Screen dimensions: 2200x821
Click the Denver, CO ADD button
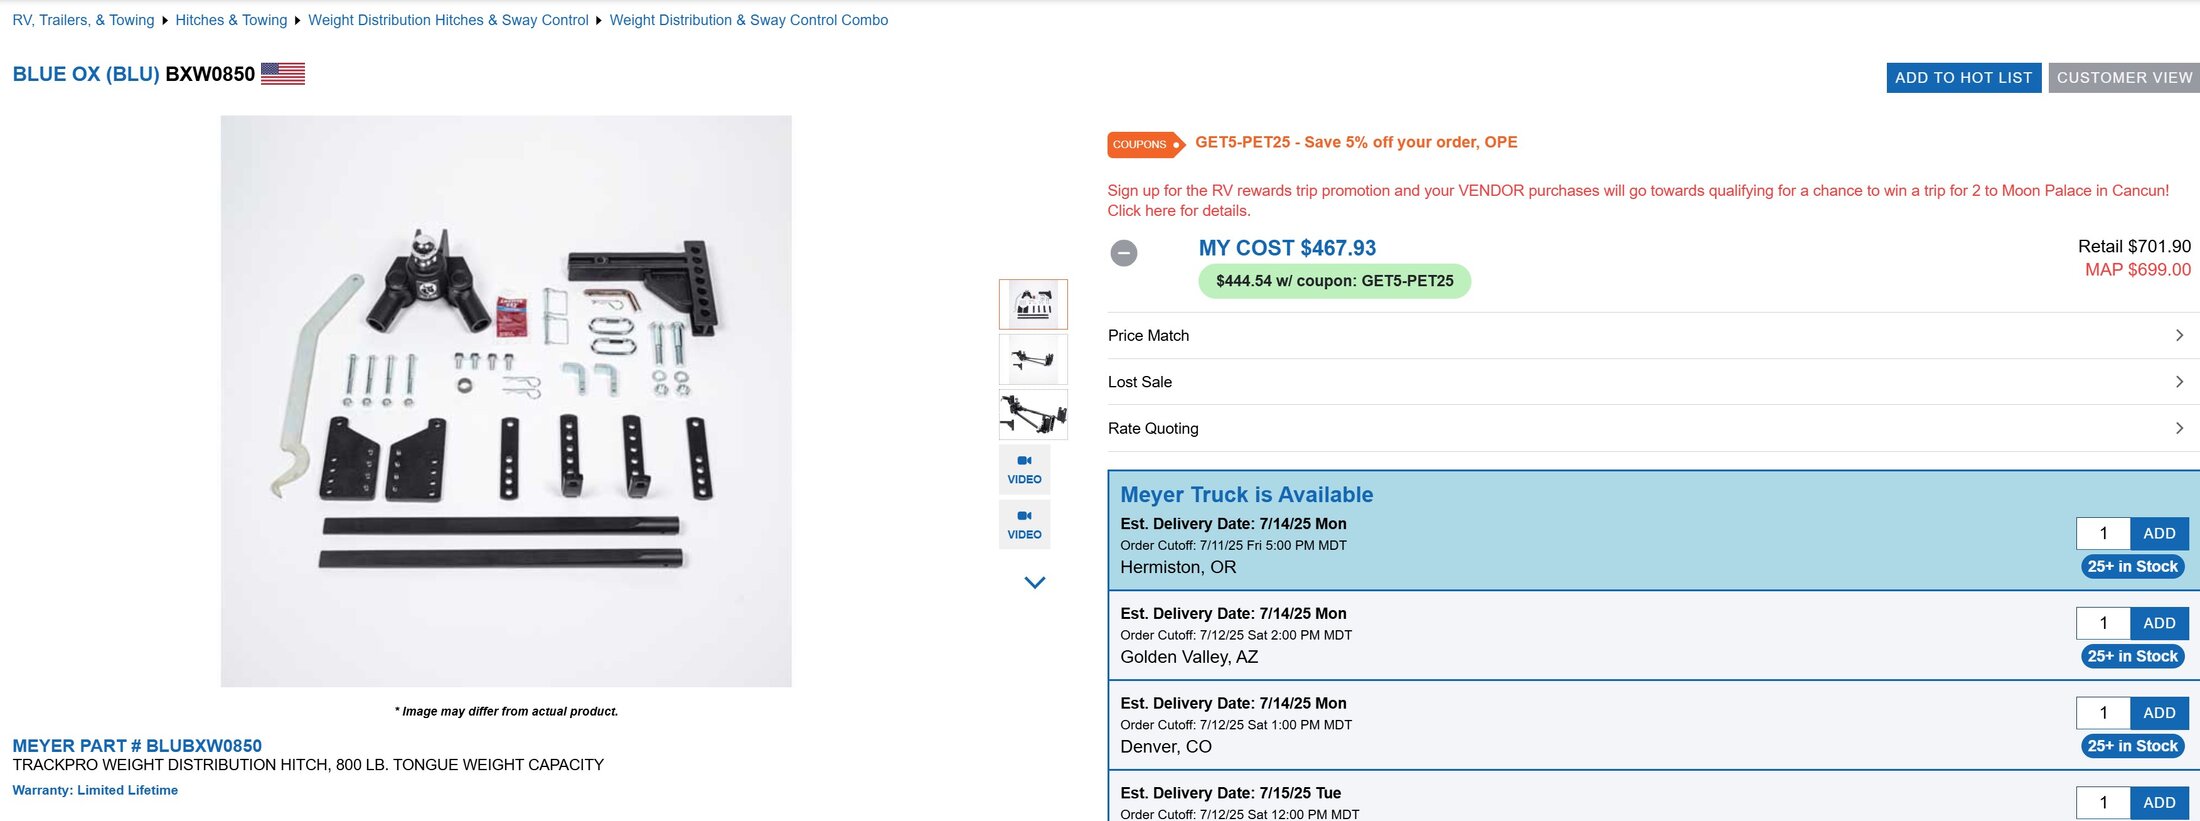[x=2159, y=713]
